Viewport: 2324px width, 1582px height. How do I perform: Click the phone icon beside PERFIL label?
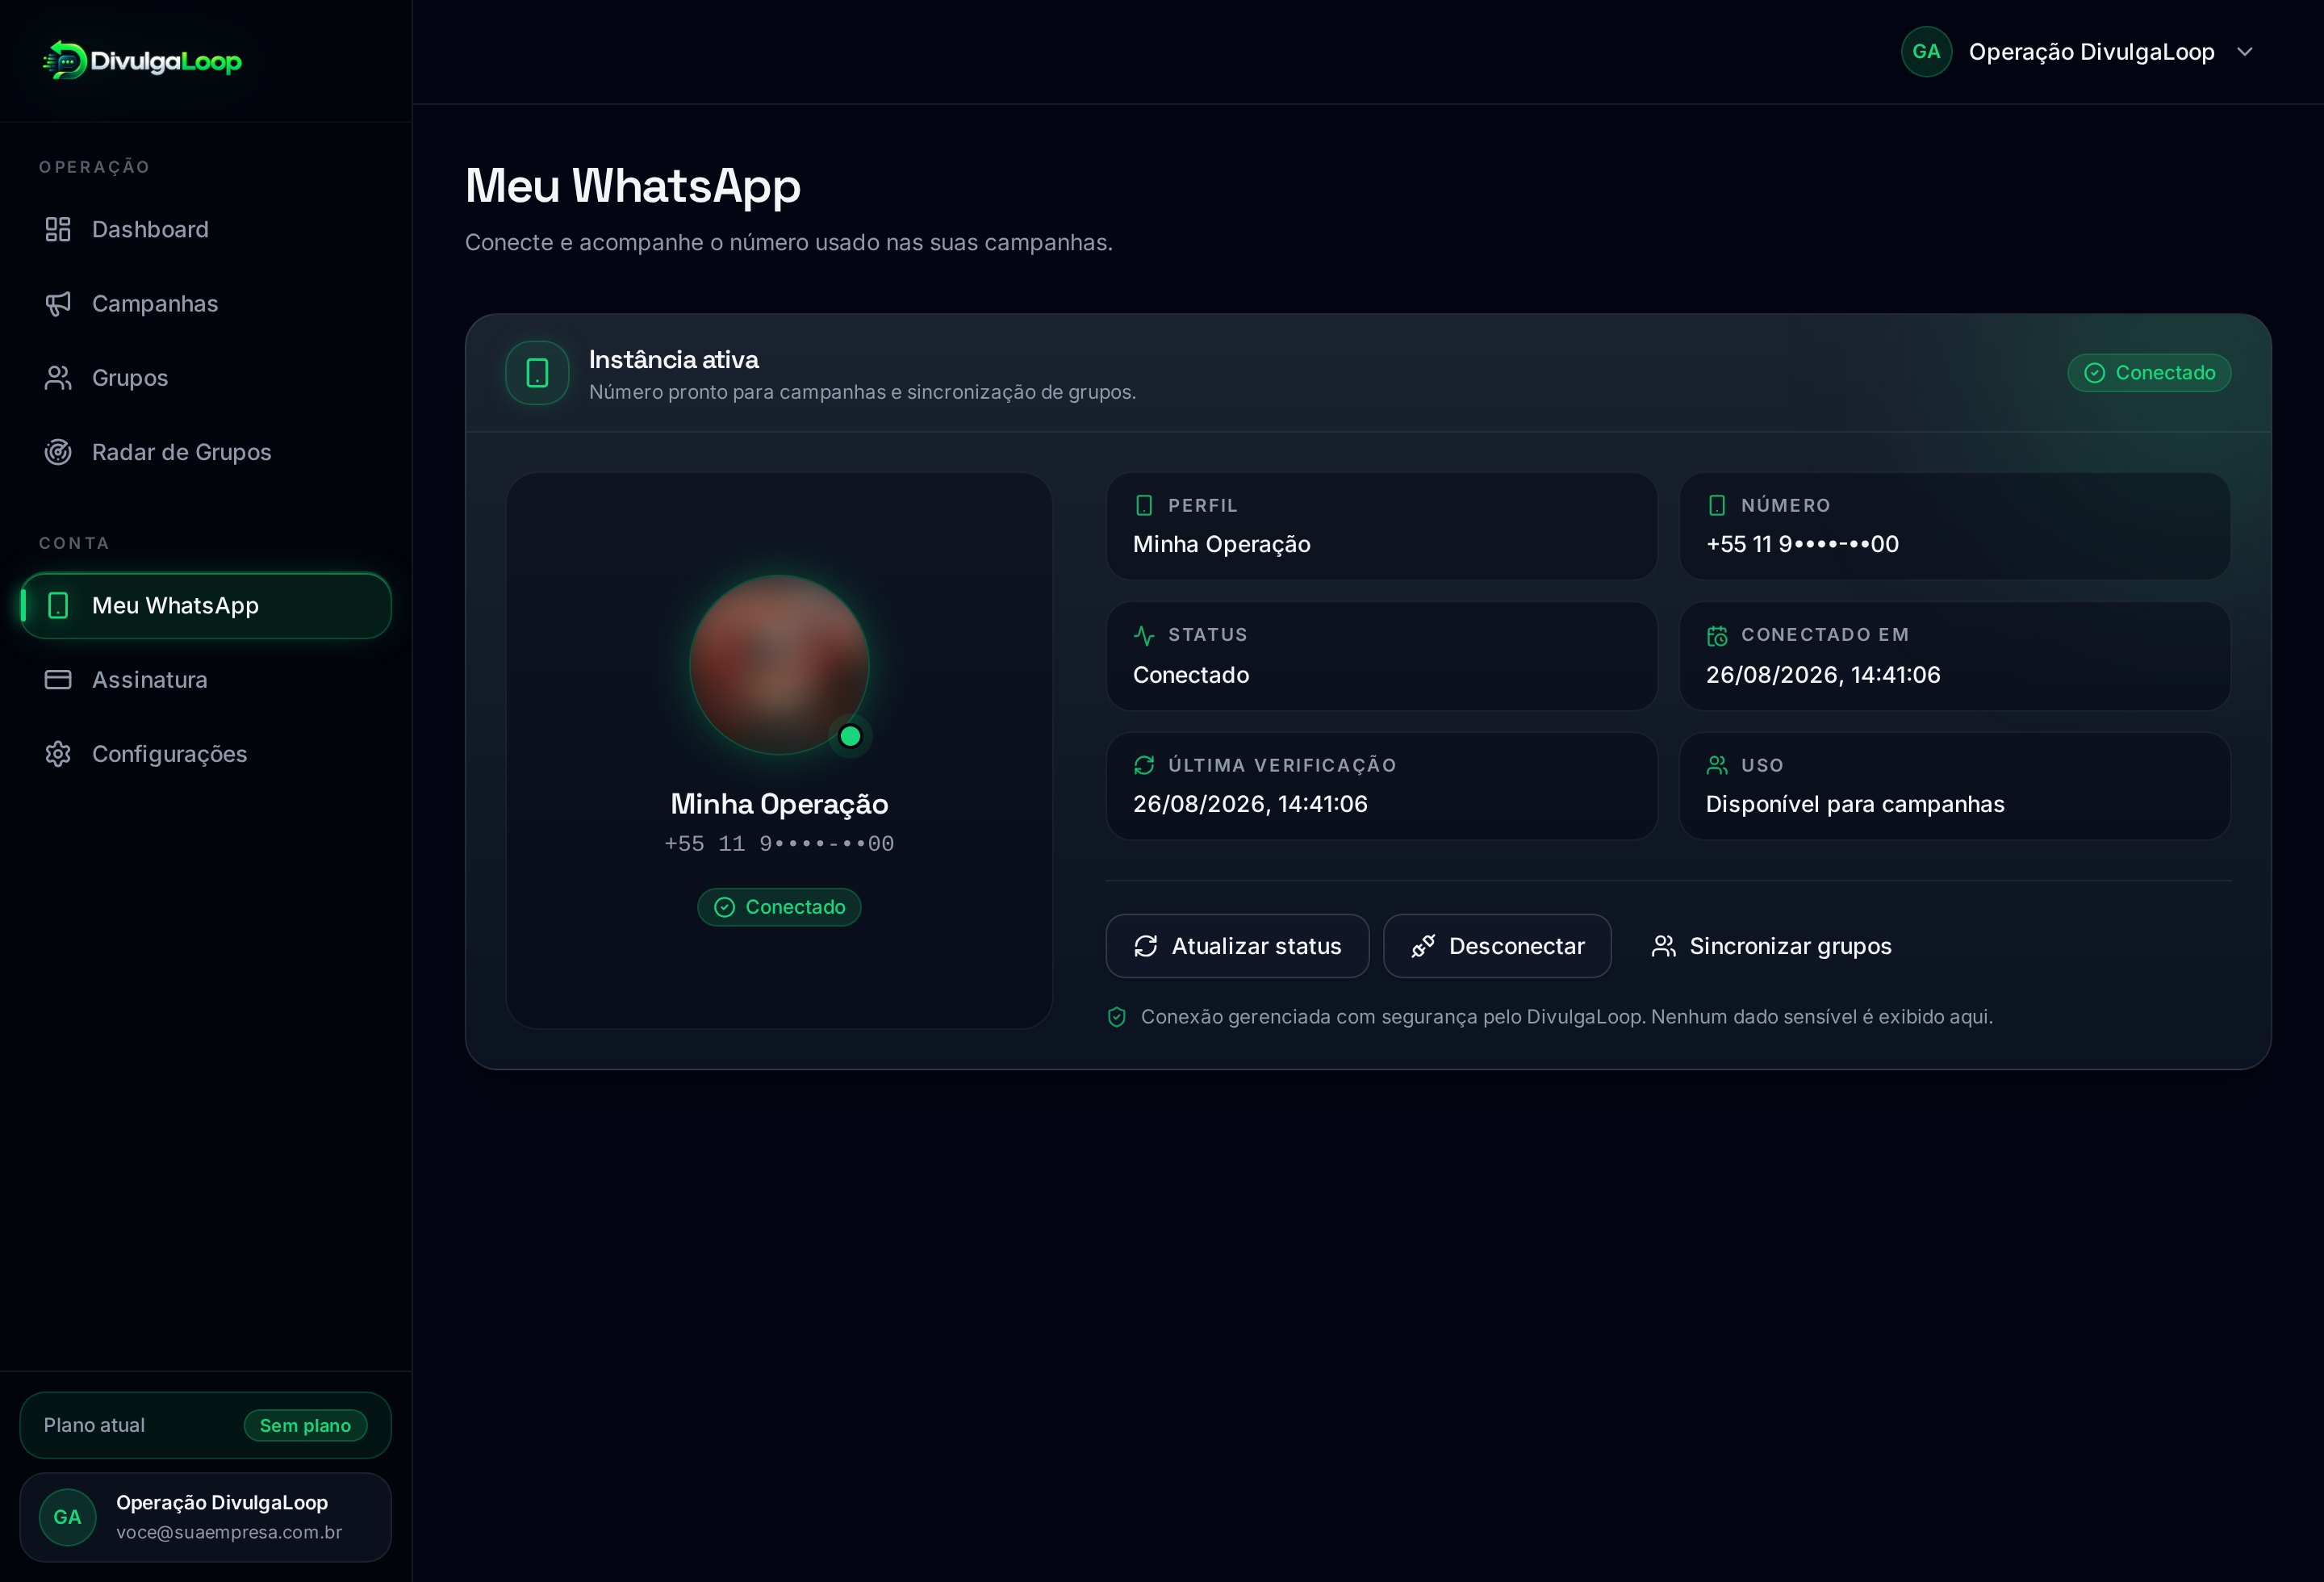pos(1144,505)
